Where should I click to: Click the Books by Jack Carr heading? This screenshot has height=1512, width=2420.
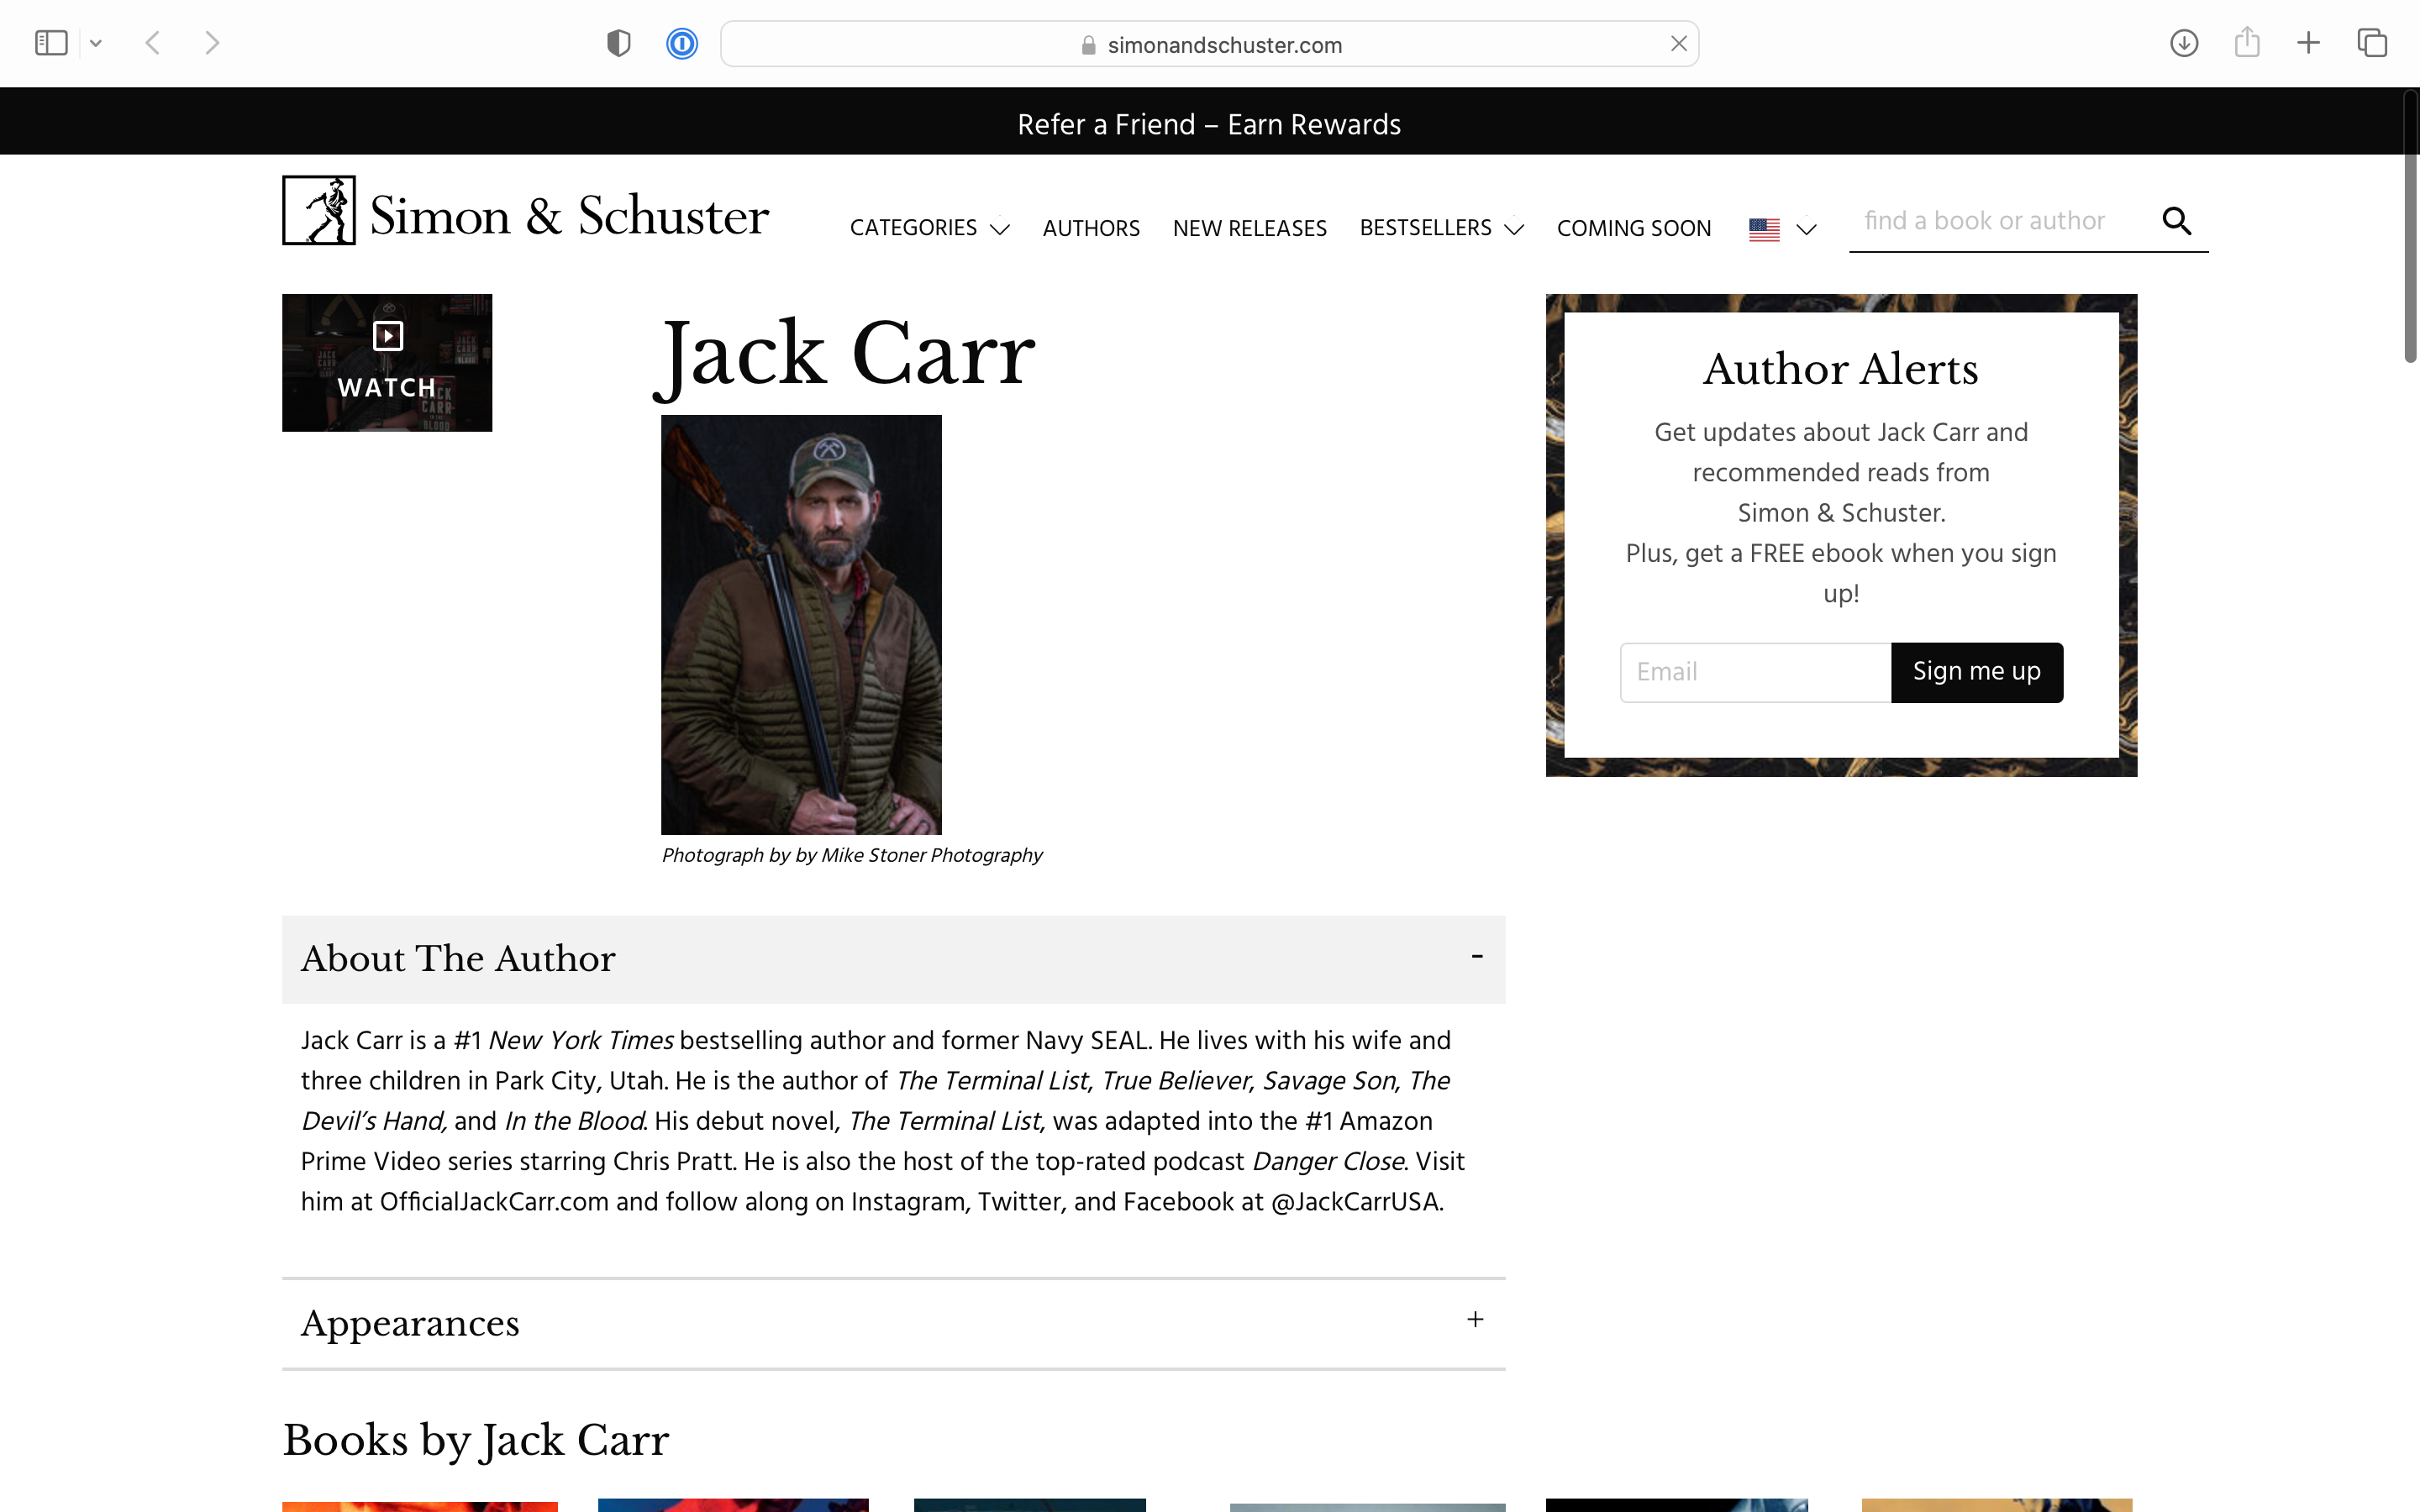pyautogui.click(x=476, y=1440)
